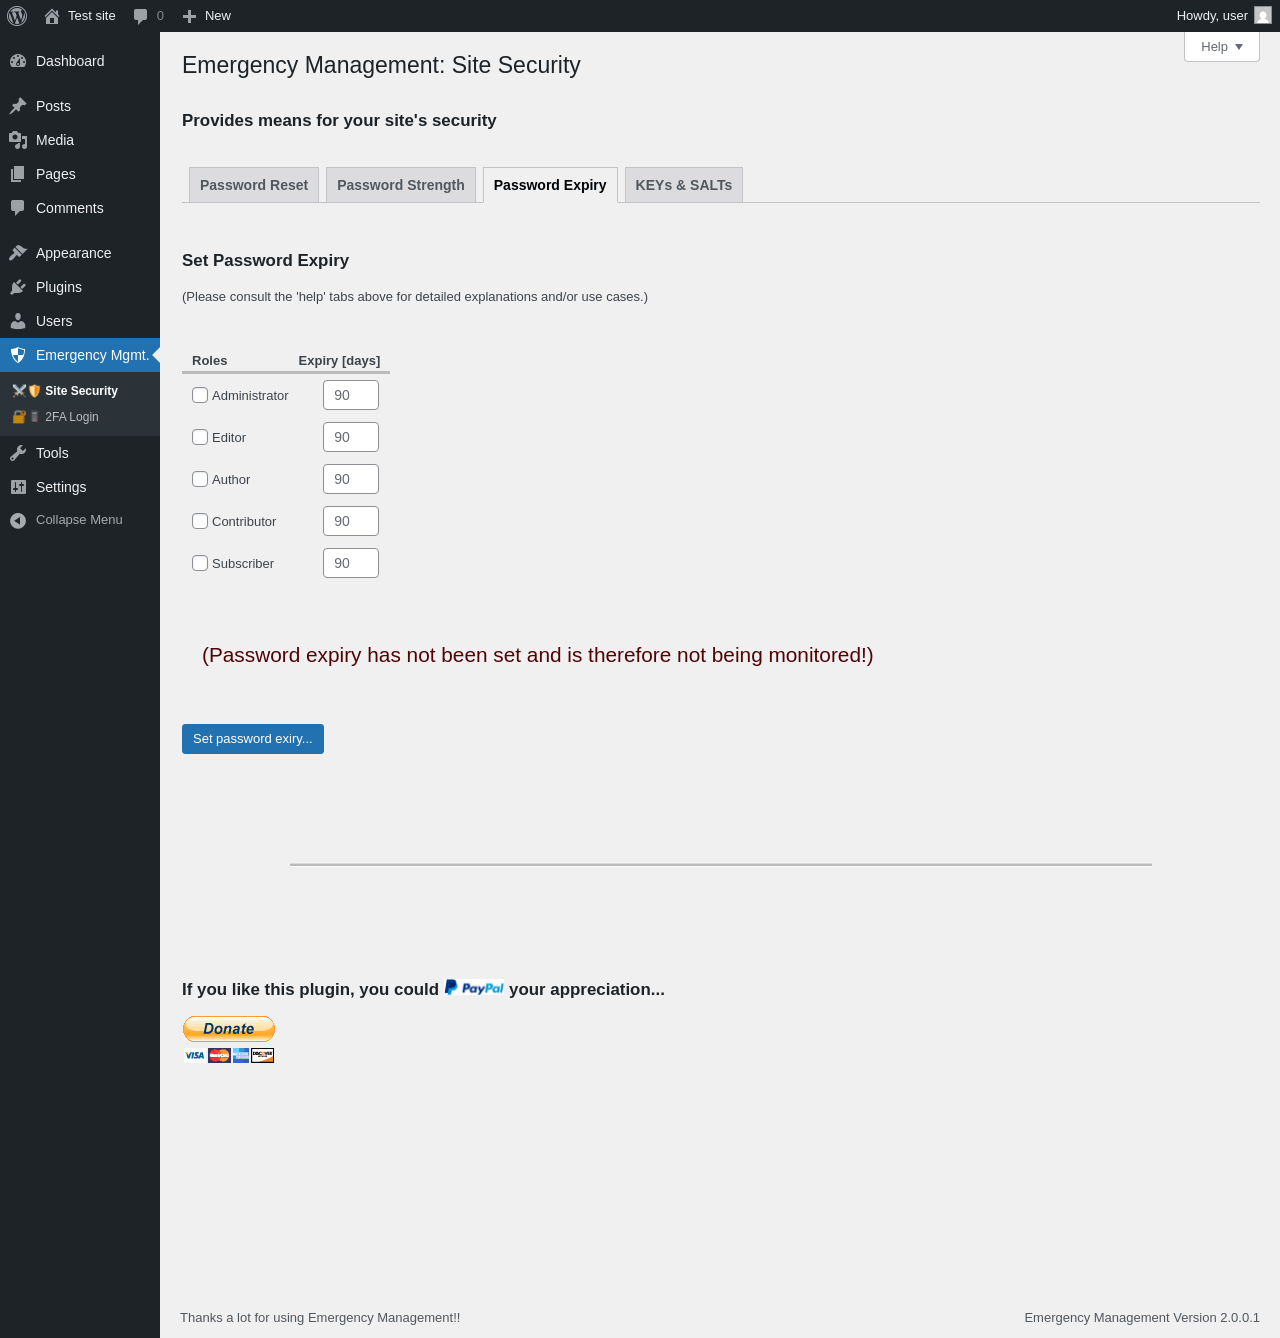Focus the Editor expiry days field
1280x1338 pixels.
click(x=351, y=437)
